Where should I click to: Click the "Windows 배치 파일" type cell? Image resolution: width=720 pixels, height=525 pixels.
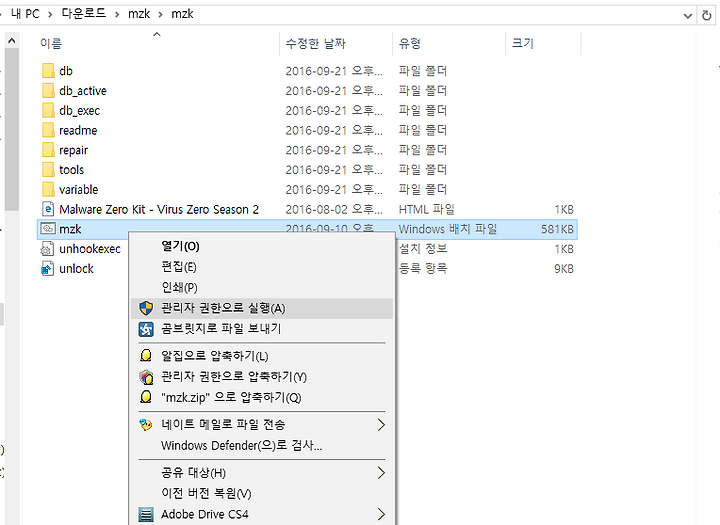click(448, 229)
